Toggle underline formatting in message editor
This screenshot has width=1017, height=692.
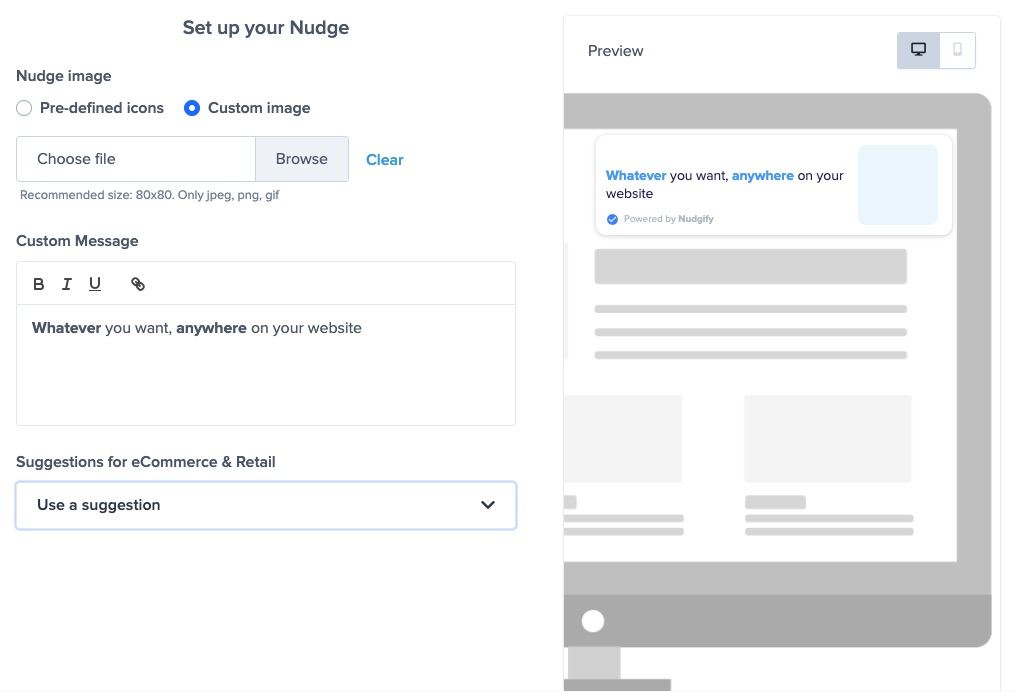95,284
